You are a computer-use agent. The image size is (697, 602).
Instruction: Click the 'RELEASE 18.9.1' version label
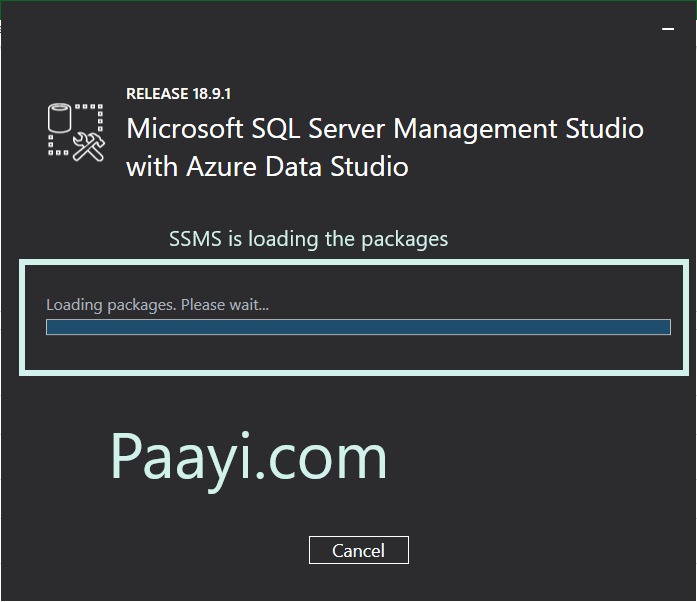(178, 94)
